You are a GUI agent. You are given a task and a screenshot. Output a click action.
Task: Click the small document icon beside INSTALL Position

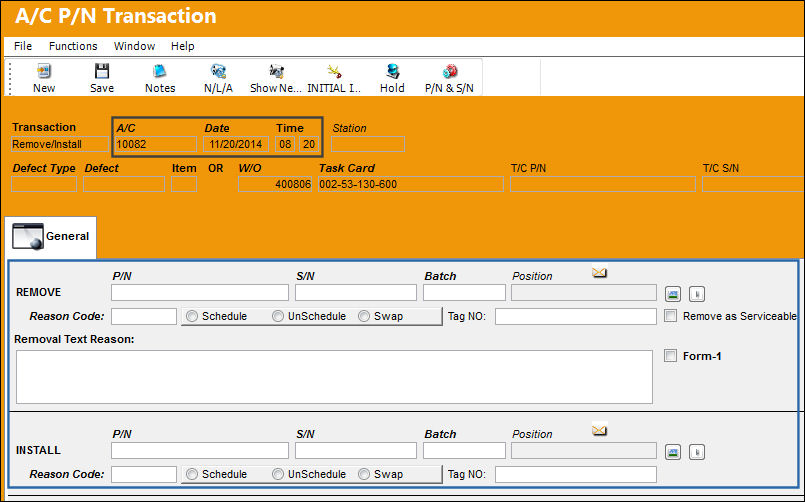697,452
